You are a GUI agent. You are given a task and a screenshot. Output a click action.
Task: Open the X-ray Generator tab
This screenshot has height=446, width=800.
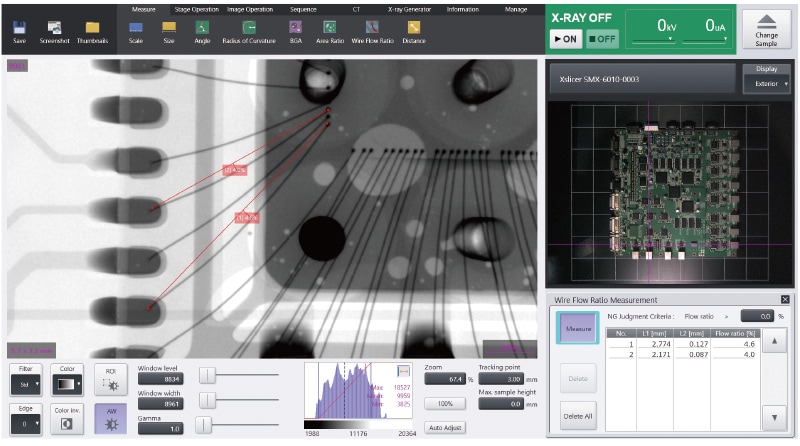tap(409, 9)
